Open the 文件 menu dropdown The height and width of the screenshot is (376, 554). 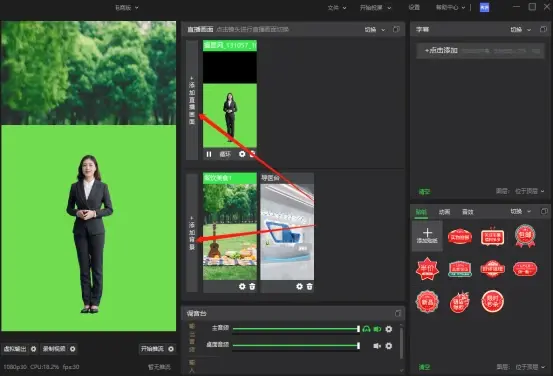point(337,7)
